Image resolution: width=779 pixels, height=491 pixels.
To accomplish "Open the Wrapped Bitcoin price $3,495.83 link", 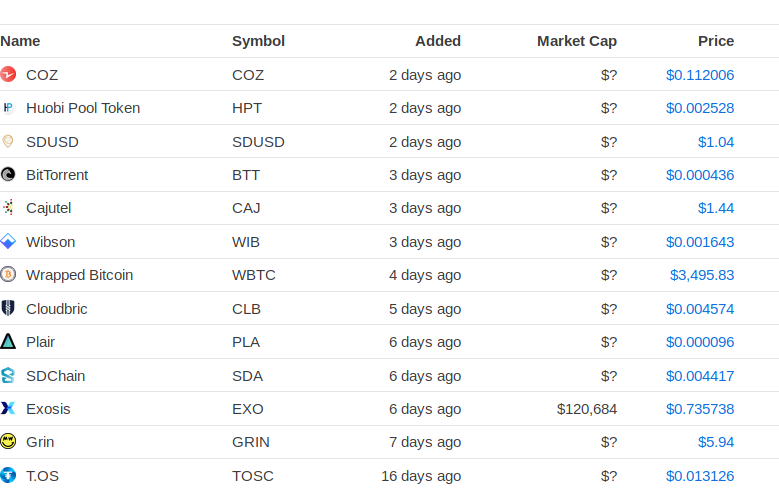I will [702, 275].
